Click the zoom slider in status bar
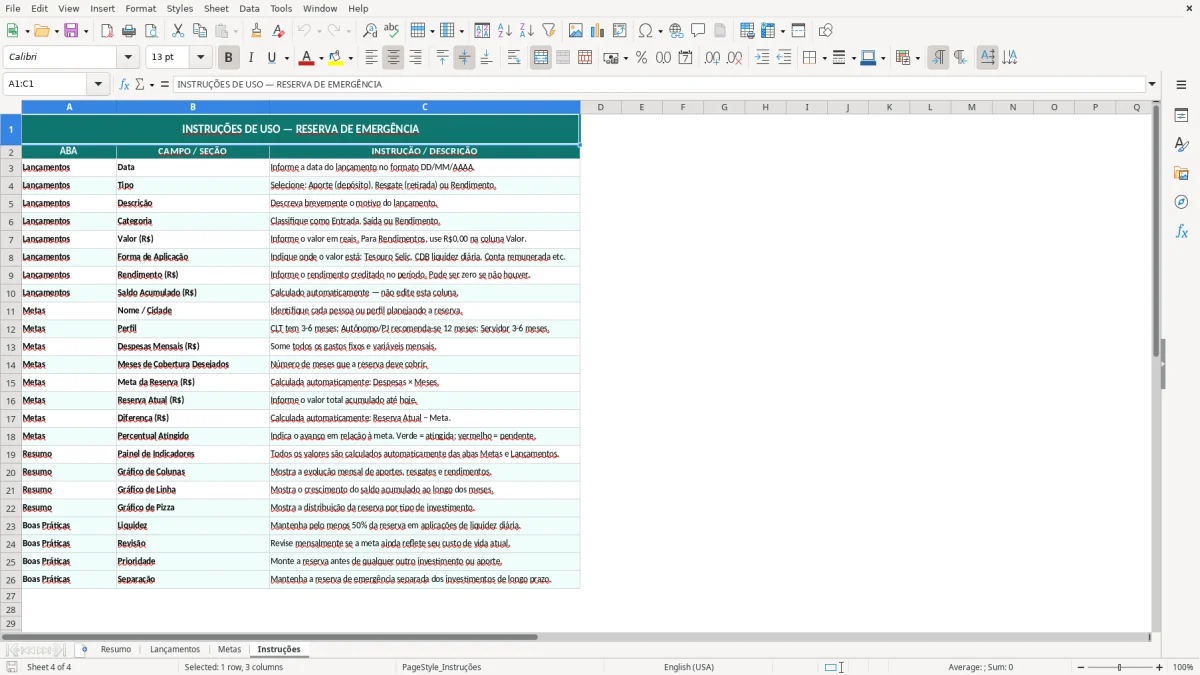The height and width of the screenshot is (675, 1200). coord(1120,667)
